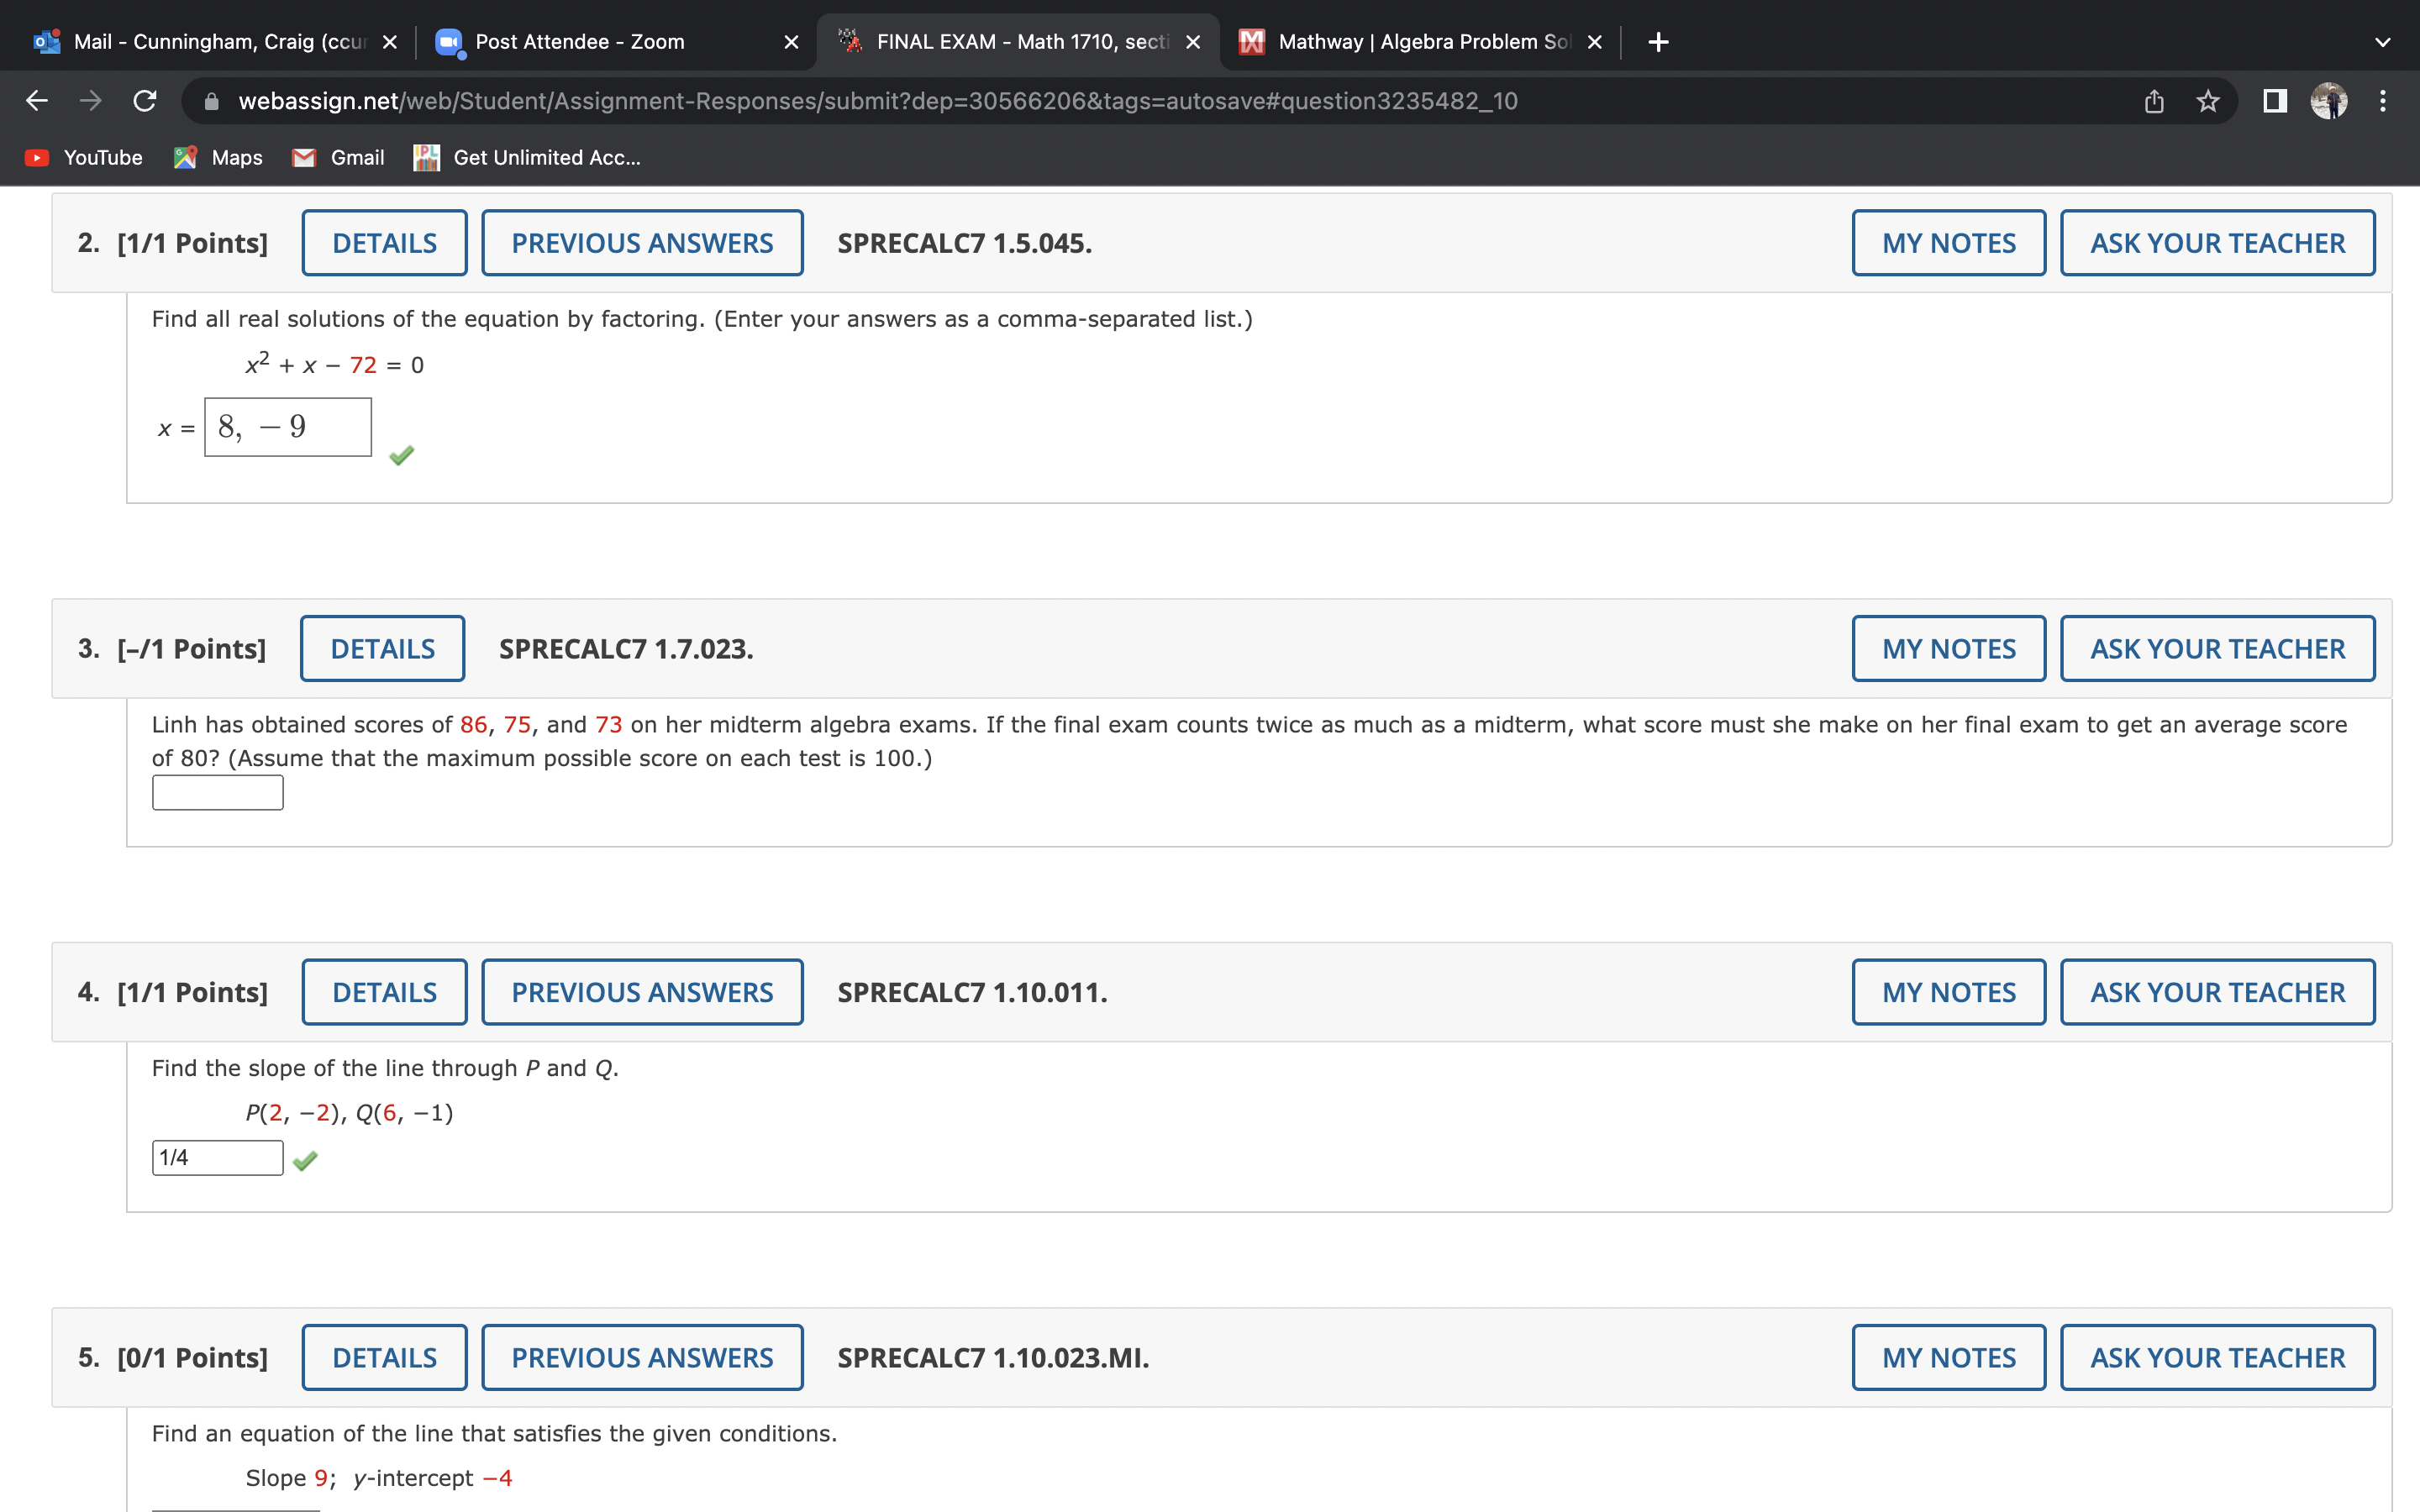Open MY NOTES for question 3
The height and width of the screenshot is (1512, 2420).
(1948, 649)
